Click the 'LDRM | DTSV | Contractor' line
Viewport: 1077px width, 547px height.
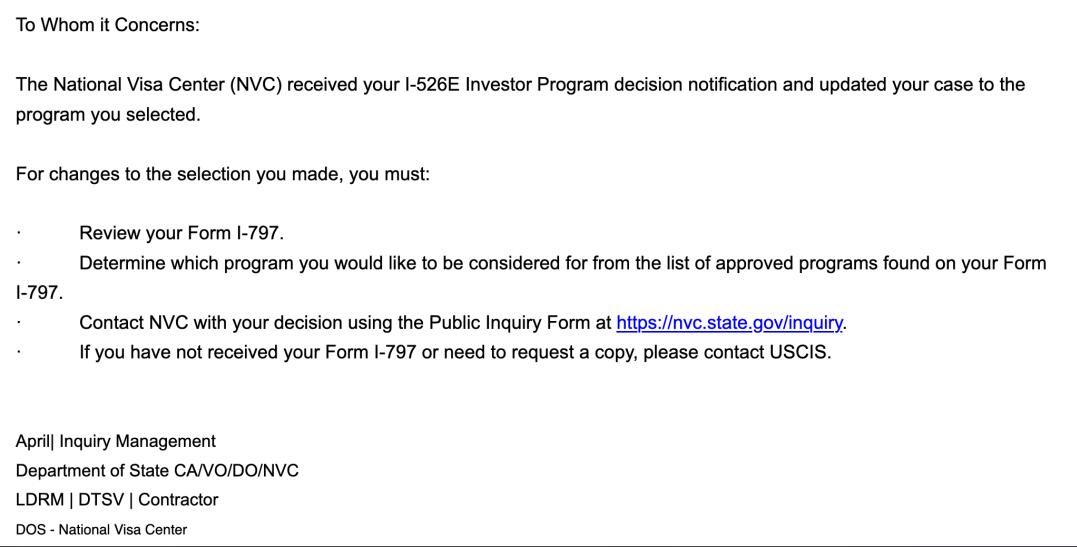[117, 500]
